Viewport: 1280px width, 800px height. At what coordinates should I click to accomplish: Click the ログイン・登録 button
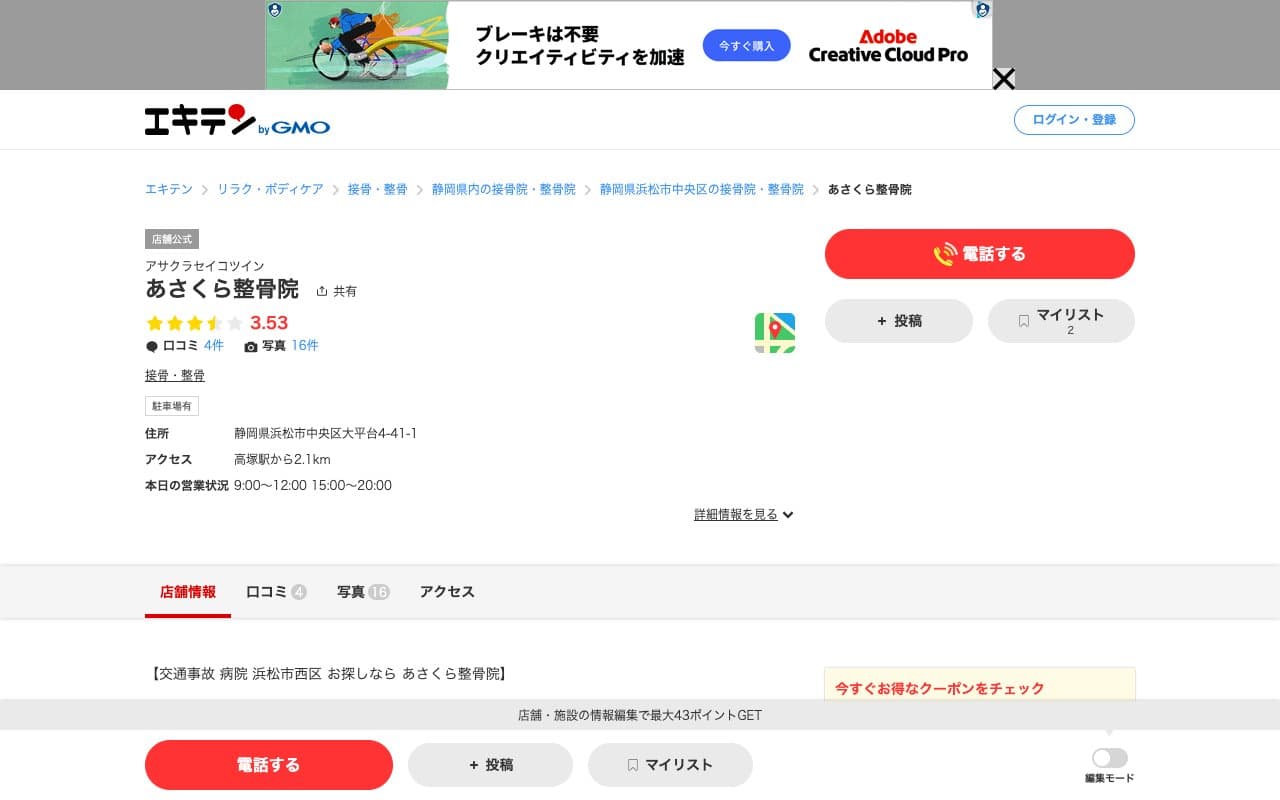[1074, 119]
